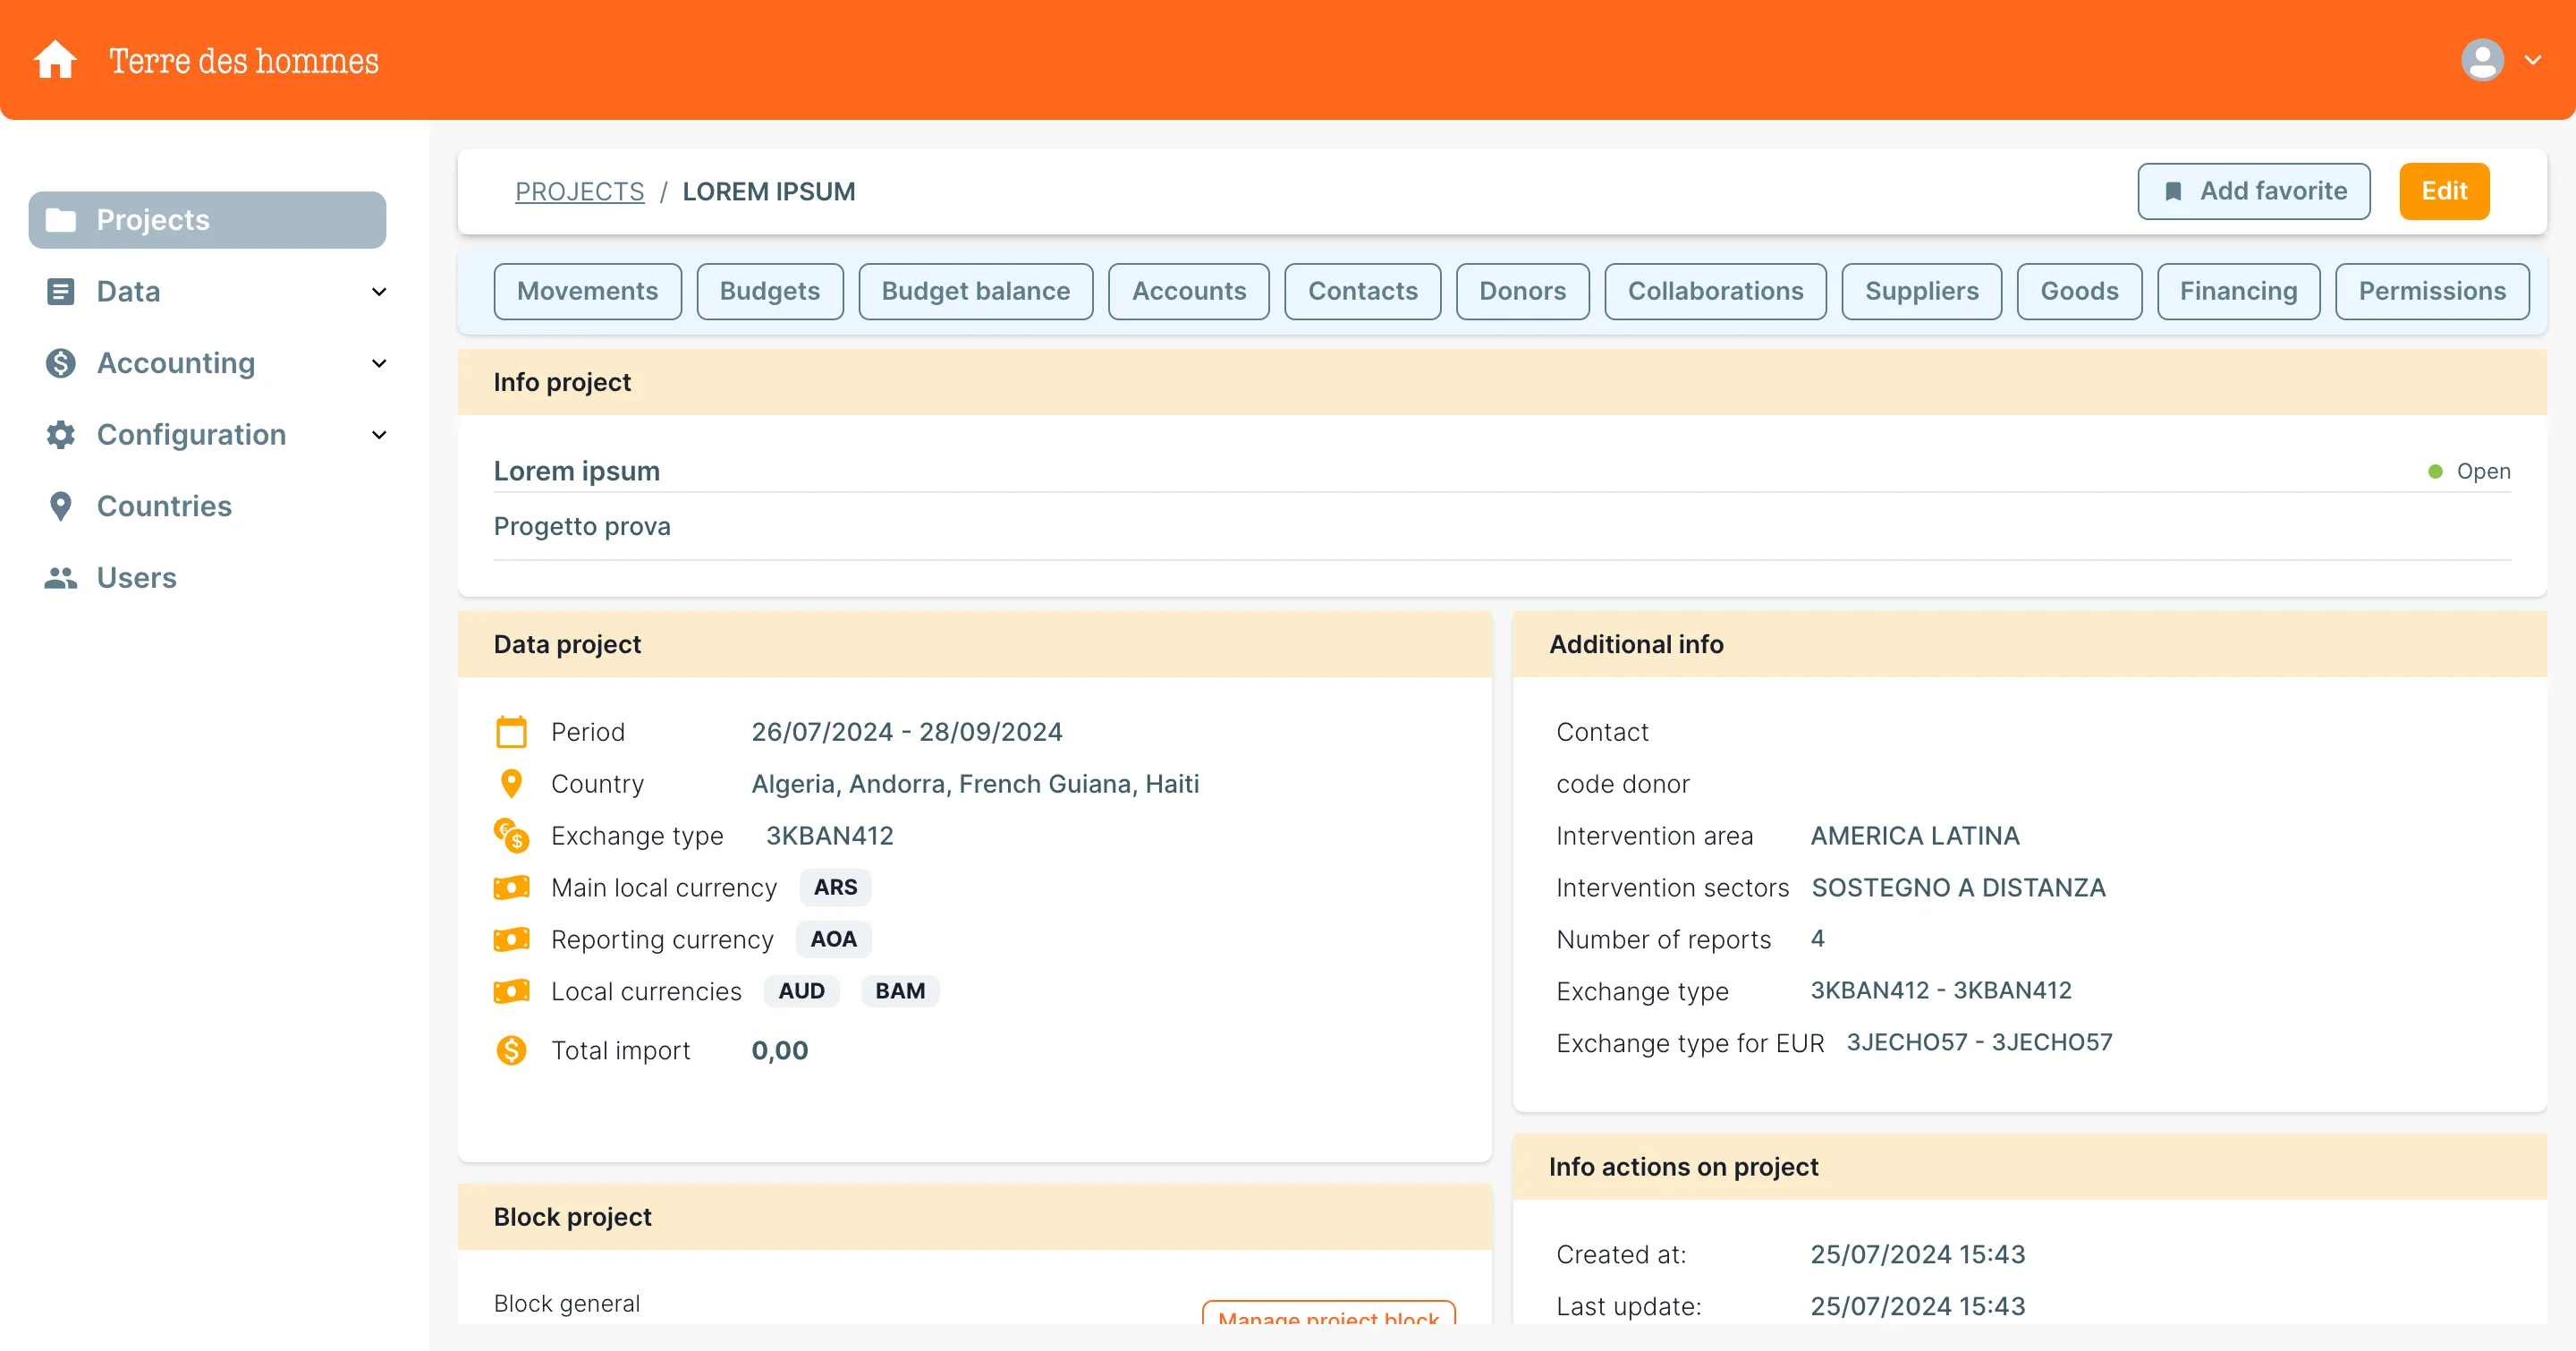
Task: Open the user avatar icon
Action: tap(2481, 60)
